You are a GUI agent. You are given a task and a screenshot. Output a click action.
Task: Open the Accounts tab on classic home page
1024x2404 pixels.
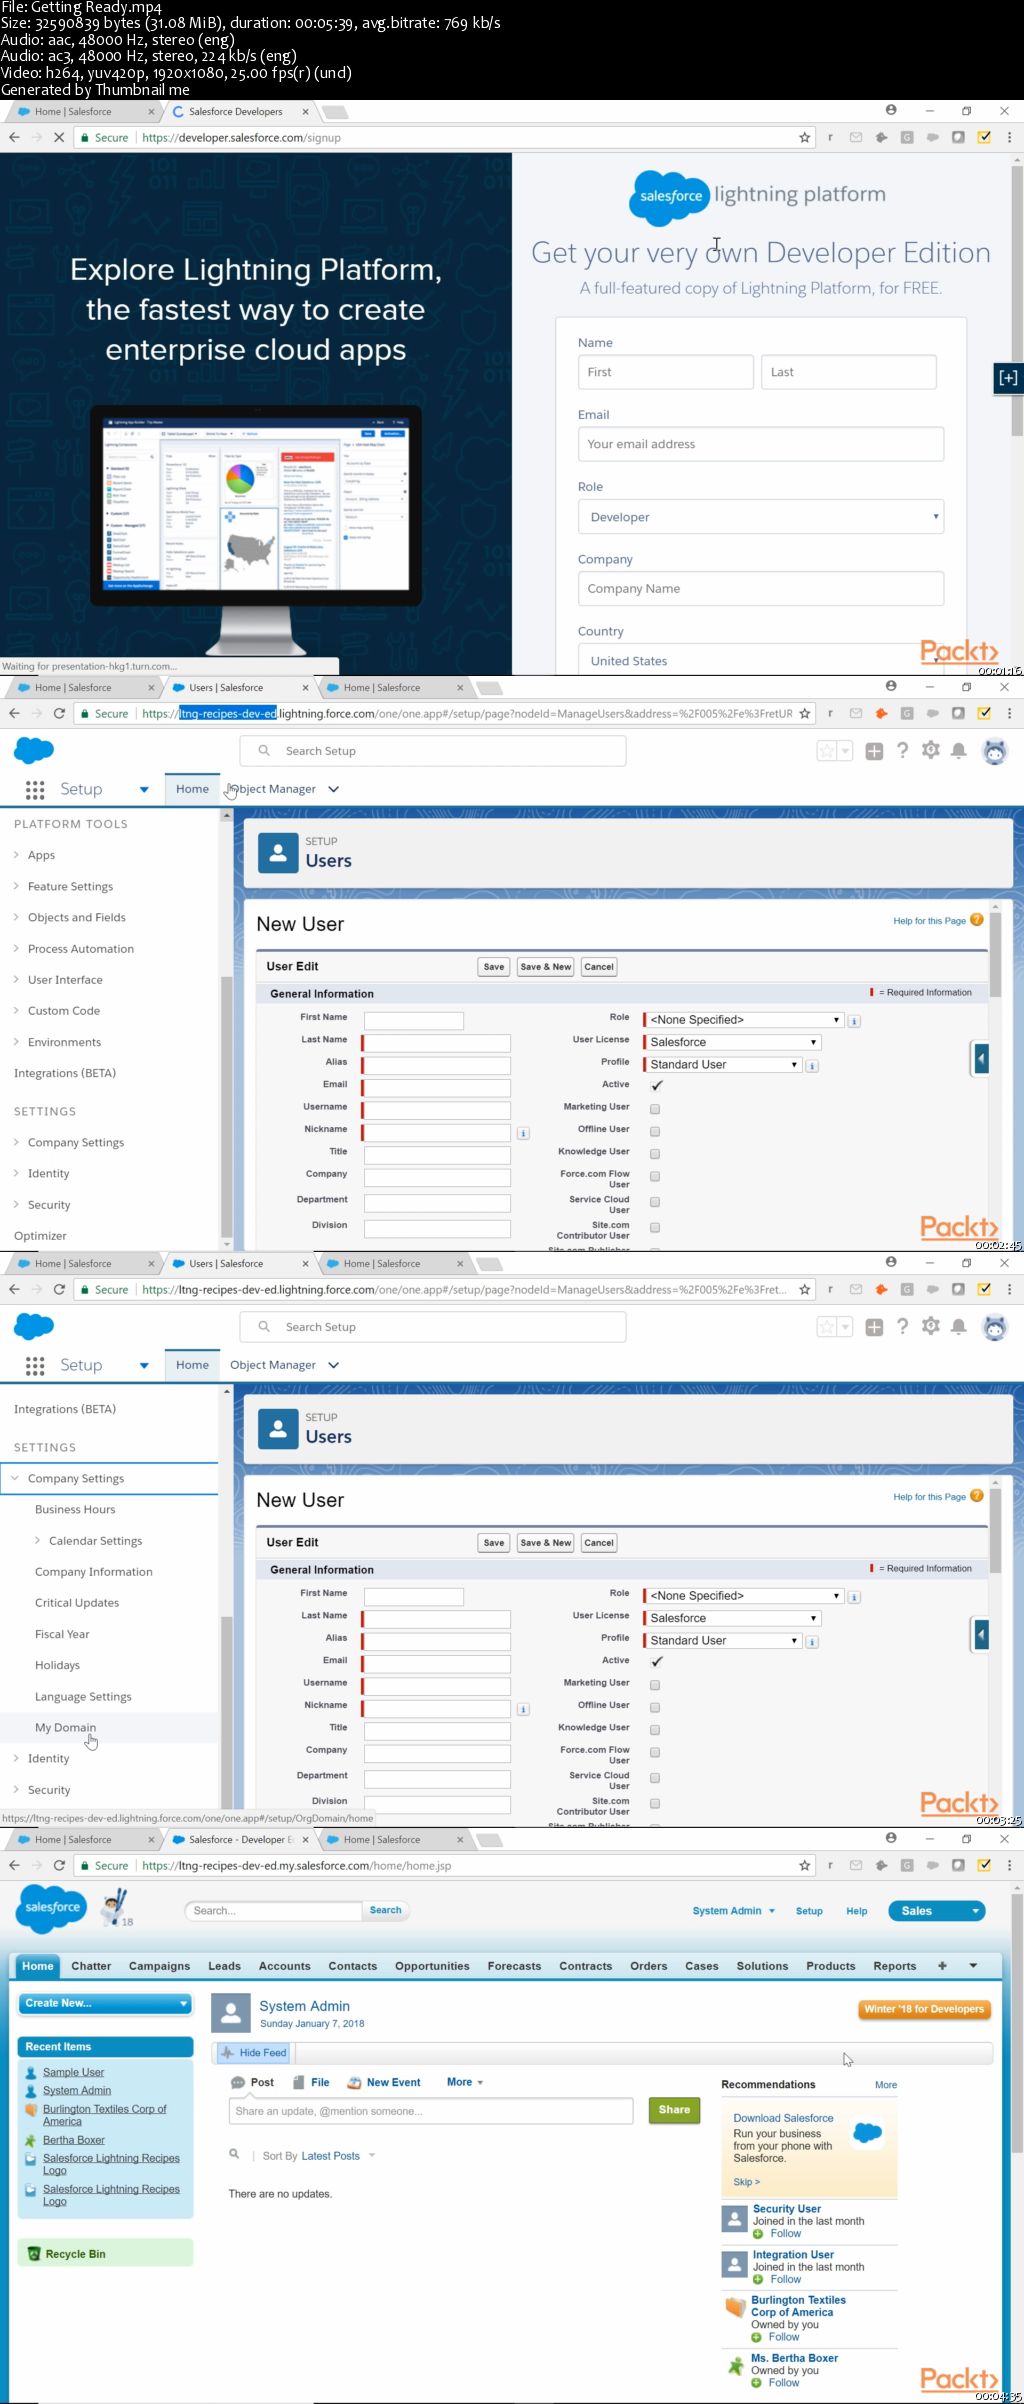(x=285, y=1966)
